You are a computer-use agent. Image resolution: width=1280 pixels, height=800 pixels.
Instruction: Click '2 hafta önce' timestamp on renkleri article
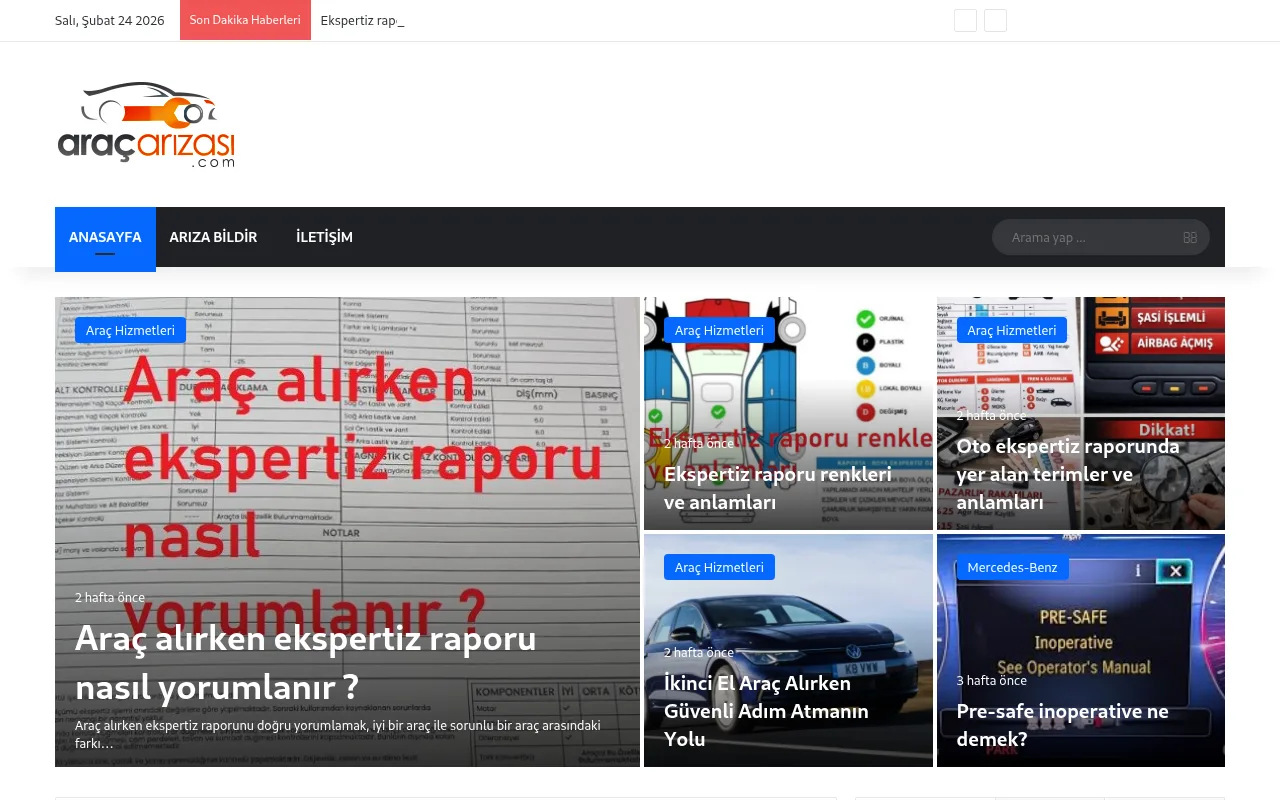click(x=698, y=443)
